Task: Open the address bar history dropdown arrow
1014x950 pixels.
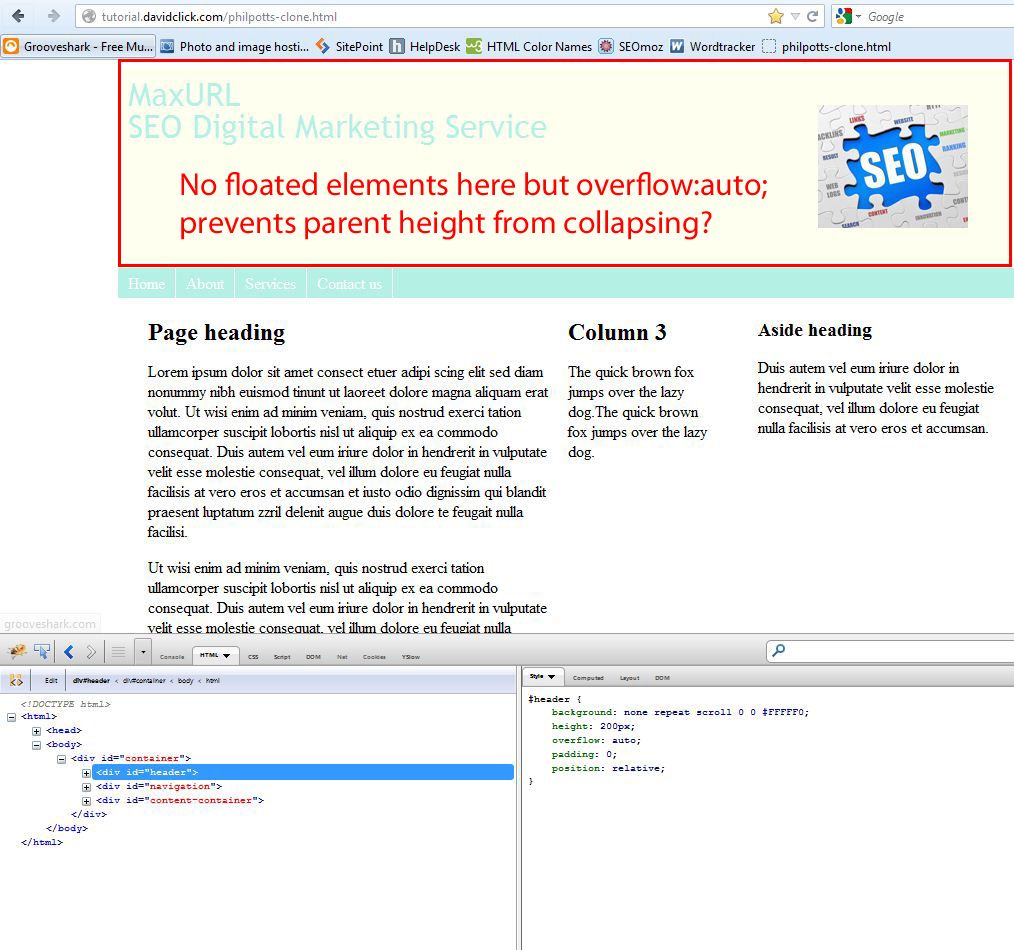Action: point(795,17)
